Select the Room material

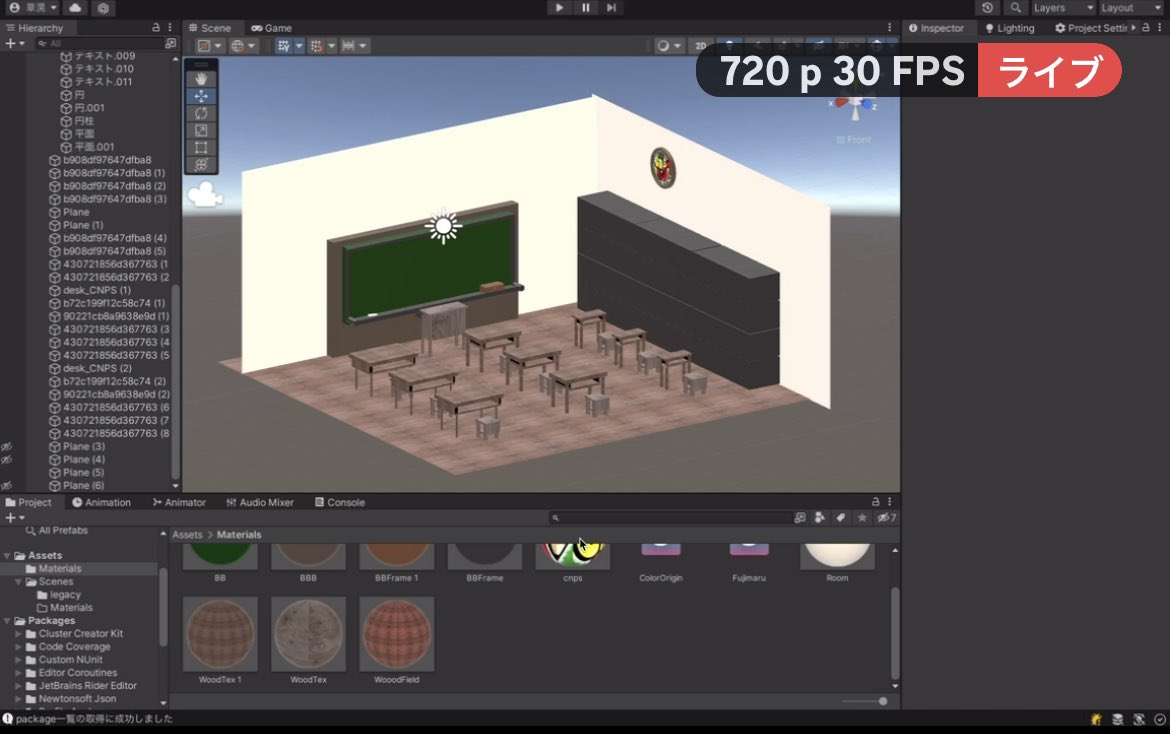(836, 563)
